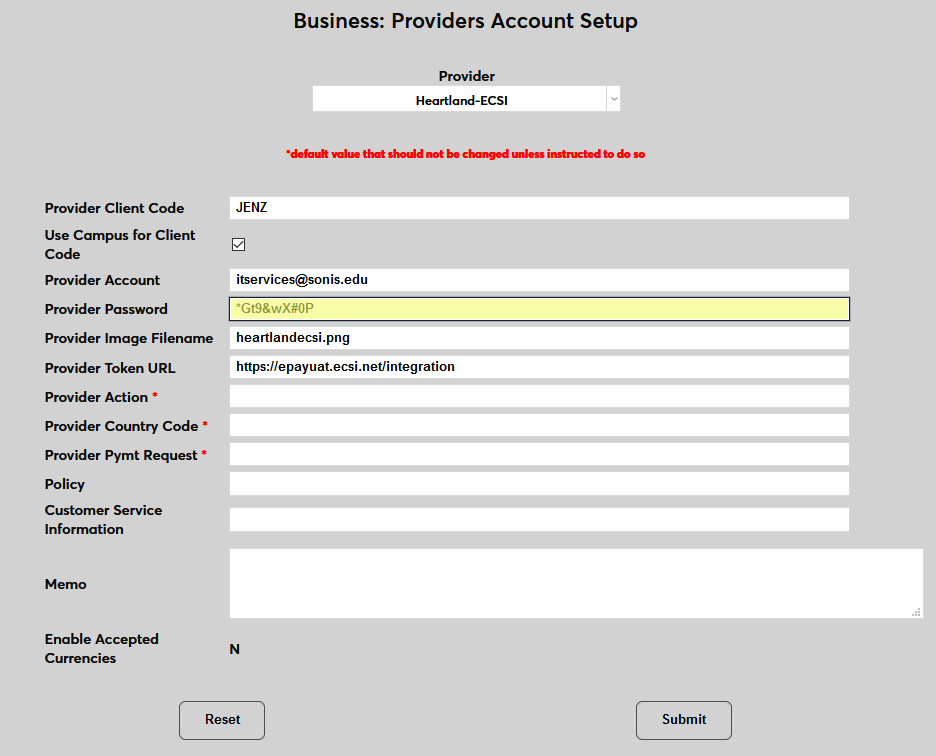Focus the empty Provider Action field

pos(539,396)
